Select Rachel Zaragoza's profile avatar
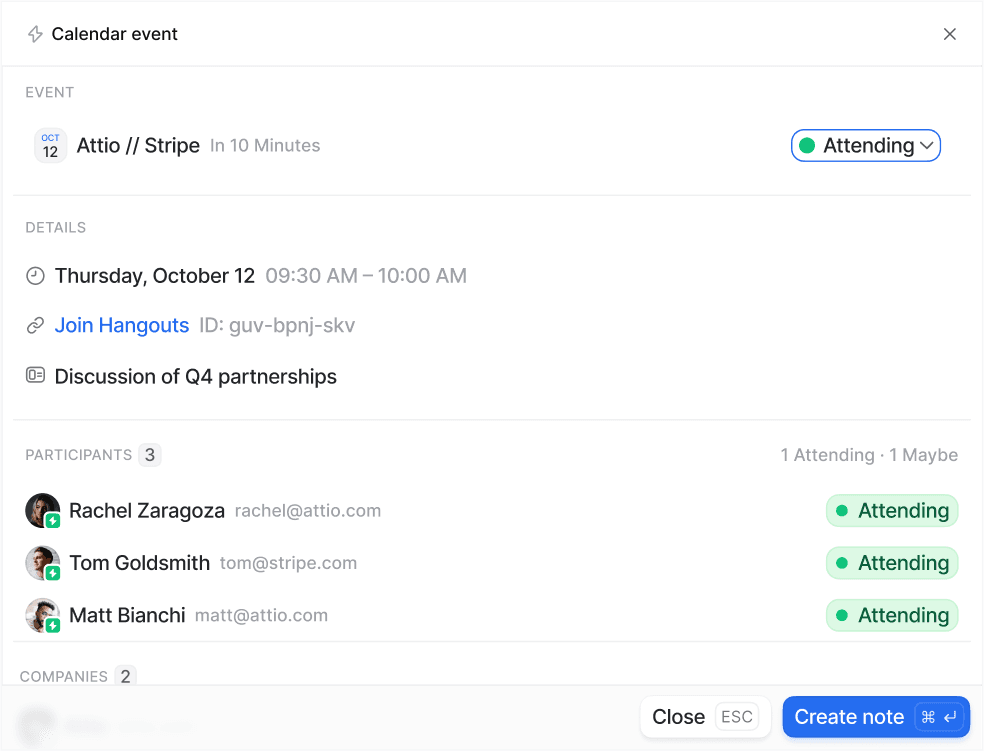The image size is (984, 751). [42, 510]
